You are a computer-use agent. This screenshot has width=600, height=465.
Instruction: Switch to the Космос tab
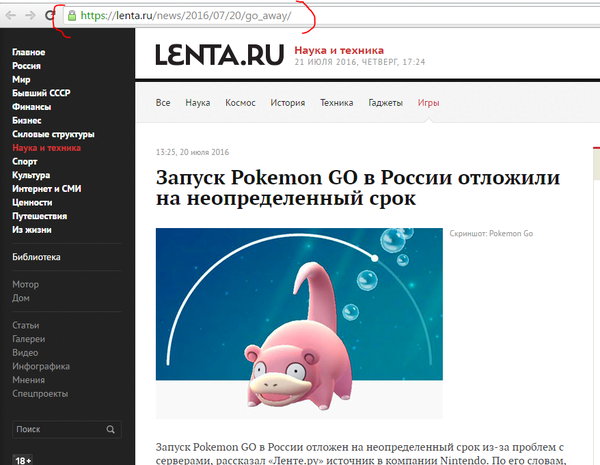(240, 103)
